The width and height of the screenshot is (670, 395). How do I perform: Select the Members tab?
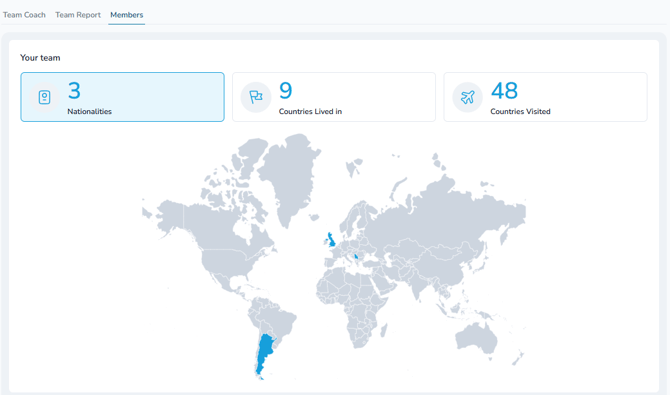pyautogui.click(x=126, y=15)
